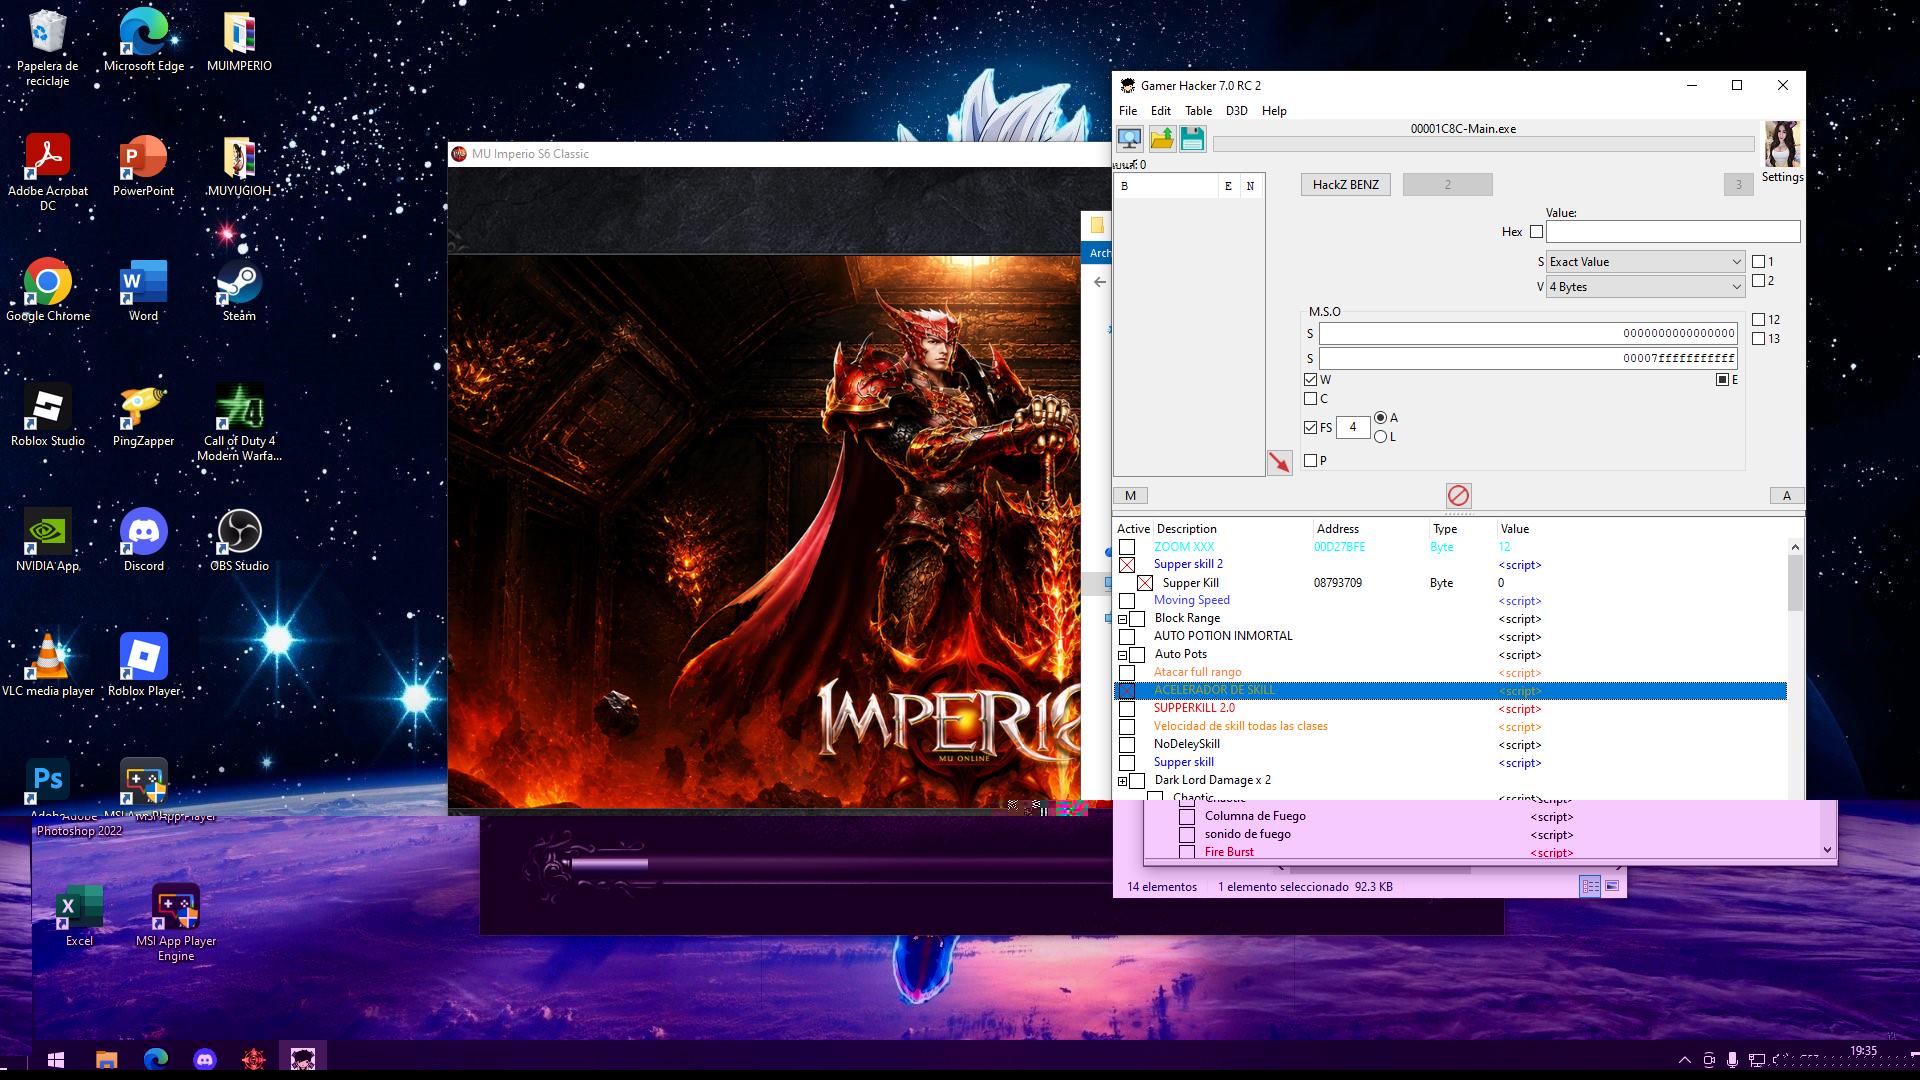Select the A radio button

point(1380,418)
